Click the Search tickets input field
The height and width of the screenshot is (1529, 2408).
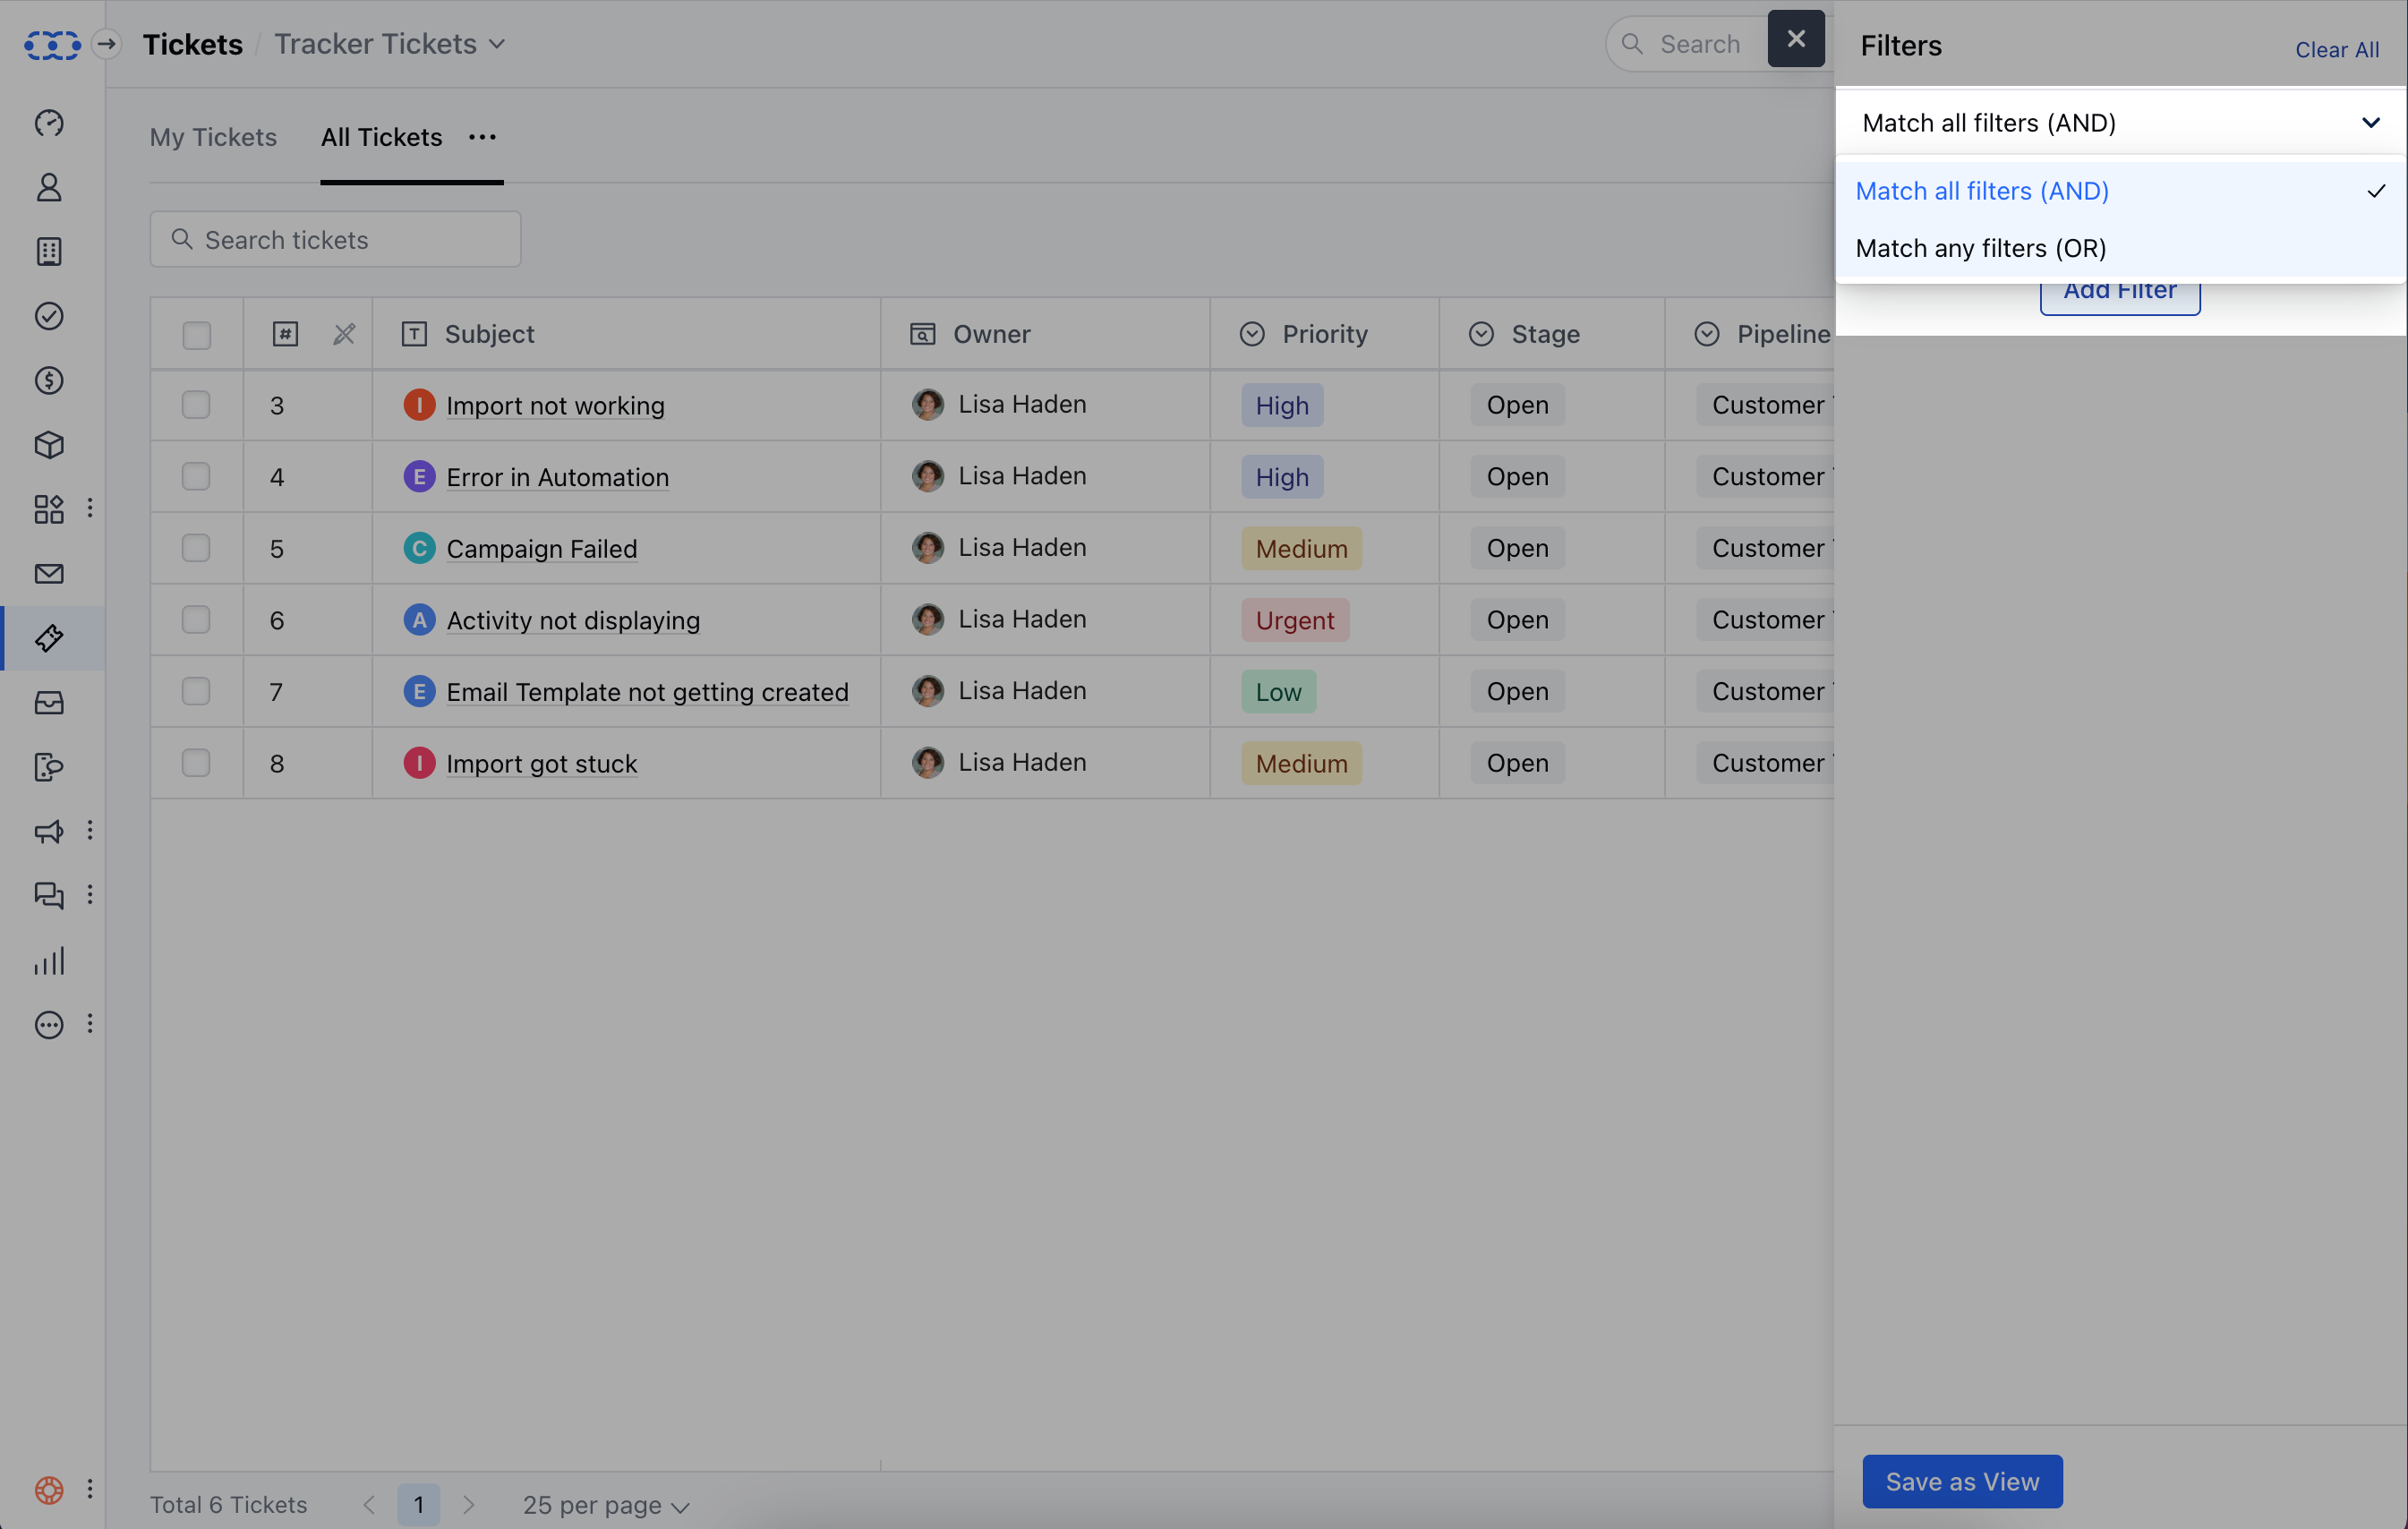point(335,239)
